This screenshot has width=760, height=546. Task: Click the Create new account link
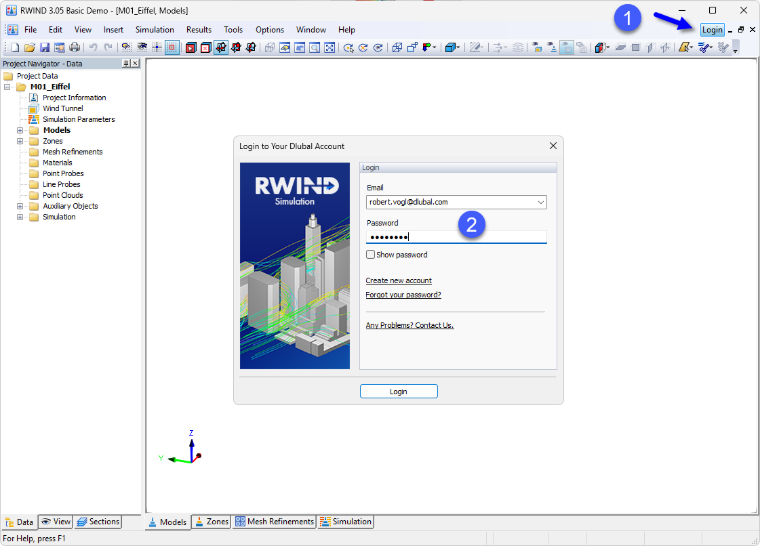coord(398,280)
